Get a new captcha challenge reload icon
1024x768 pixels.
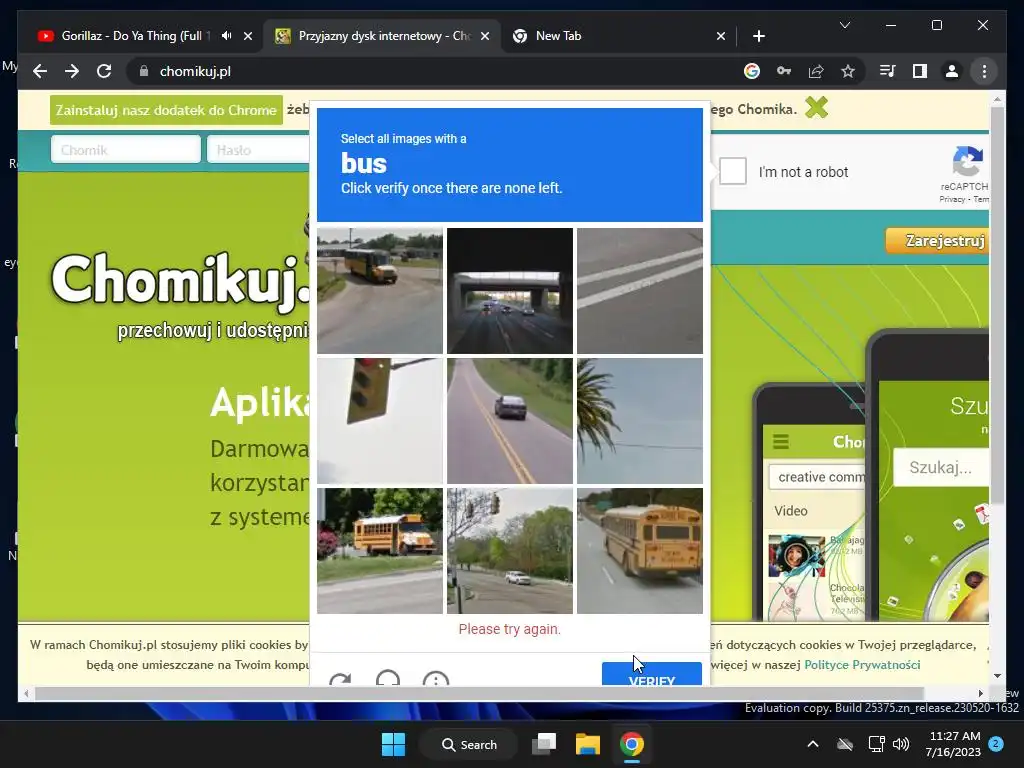(340, 679)
